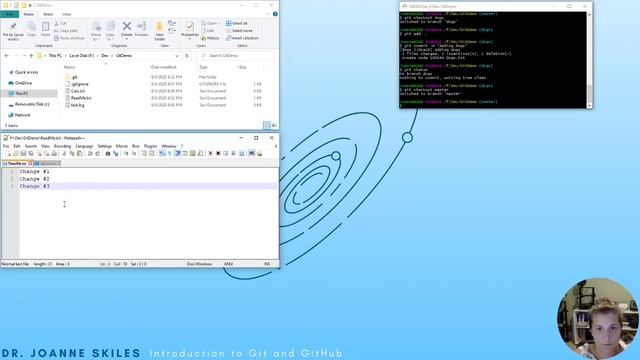Open the Notepad++ Encoding menu
This screenshot has height=360, width=640.
(62, 146)
